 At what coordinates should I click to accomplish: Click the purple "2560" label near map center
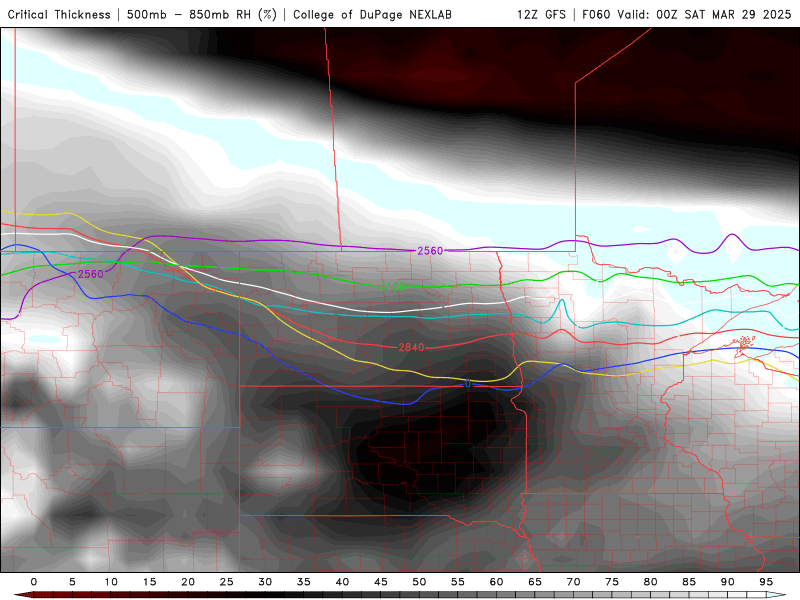point(430,251)
